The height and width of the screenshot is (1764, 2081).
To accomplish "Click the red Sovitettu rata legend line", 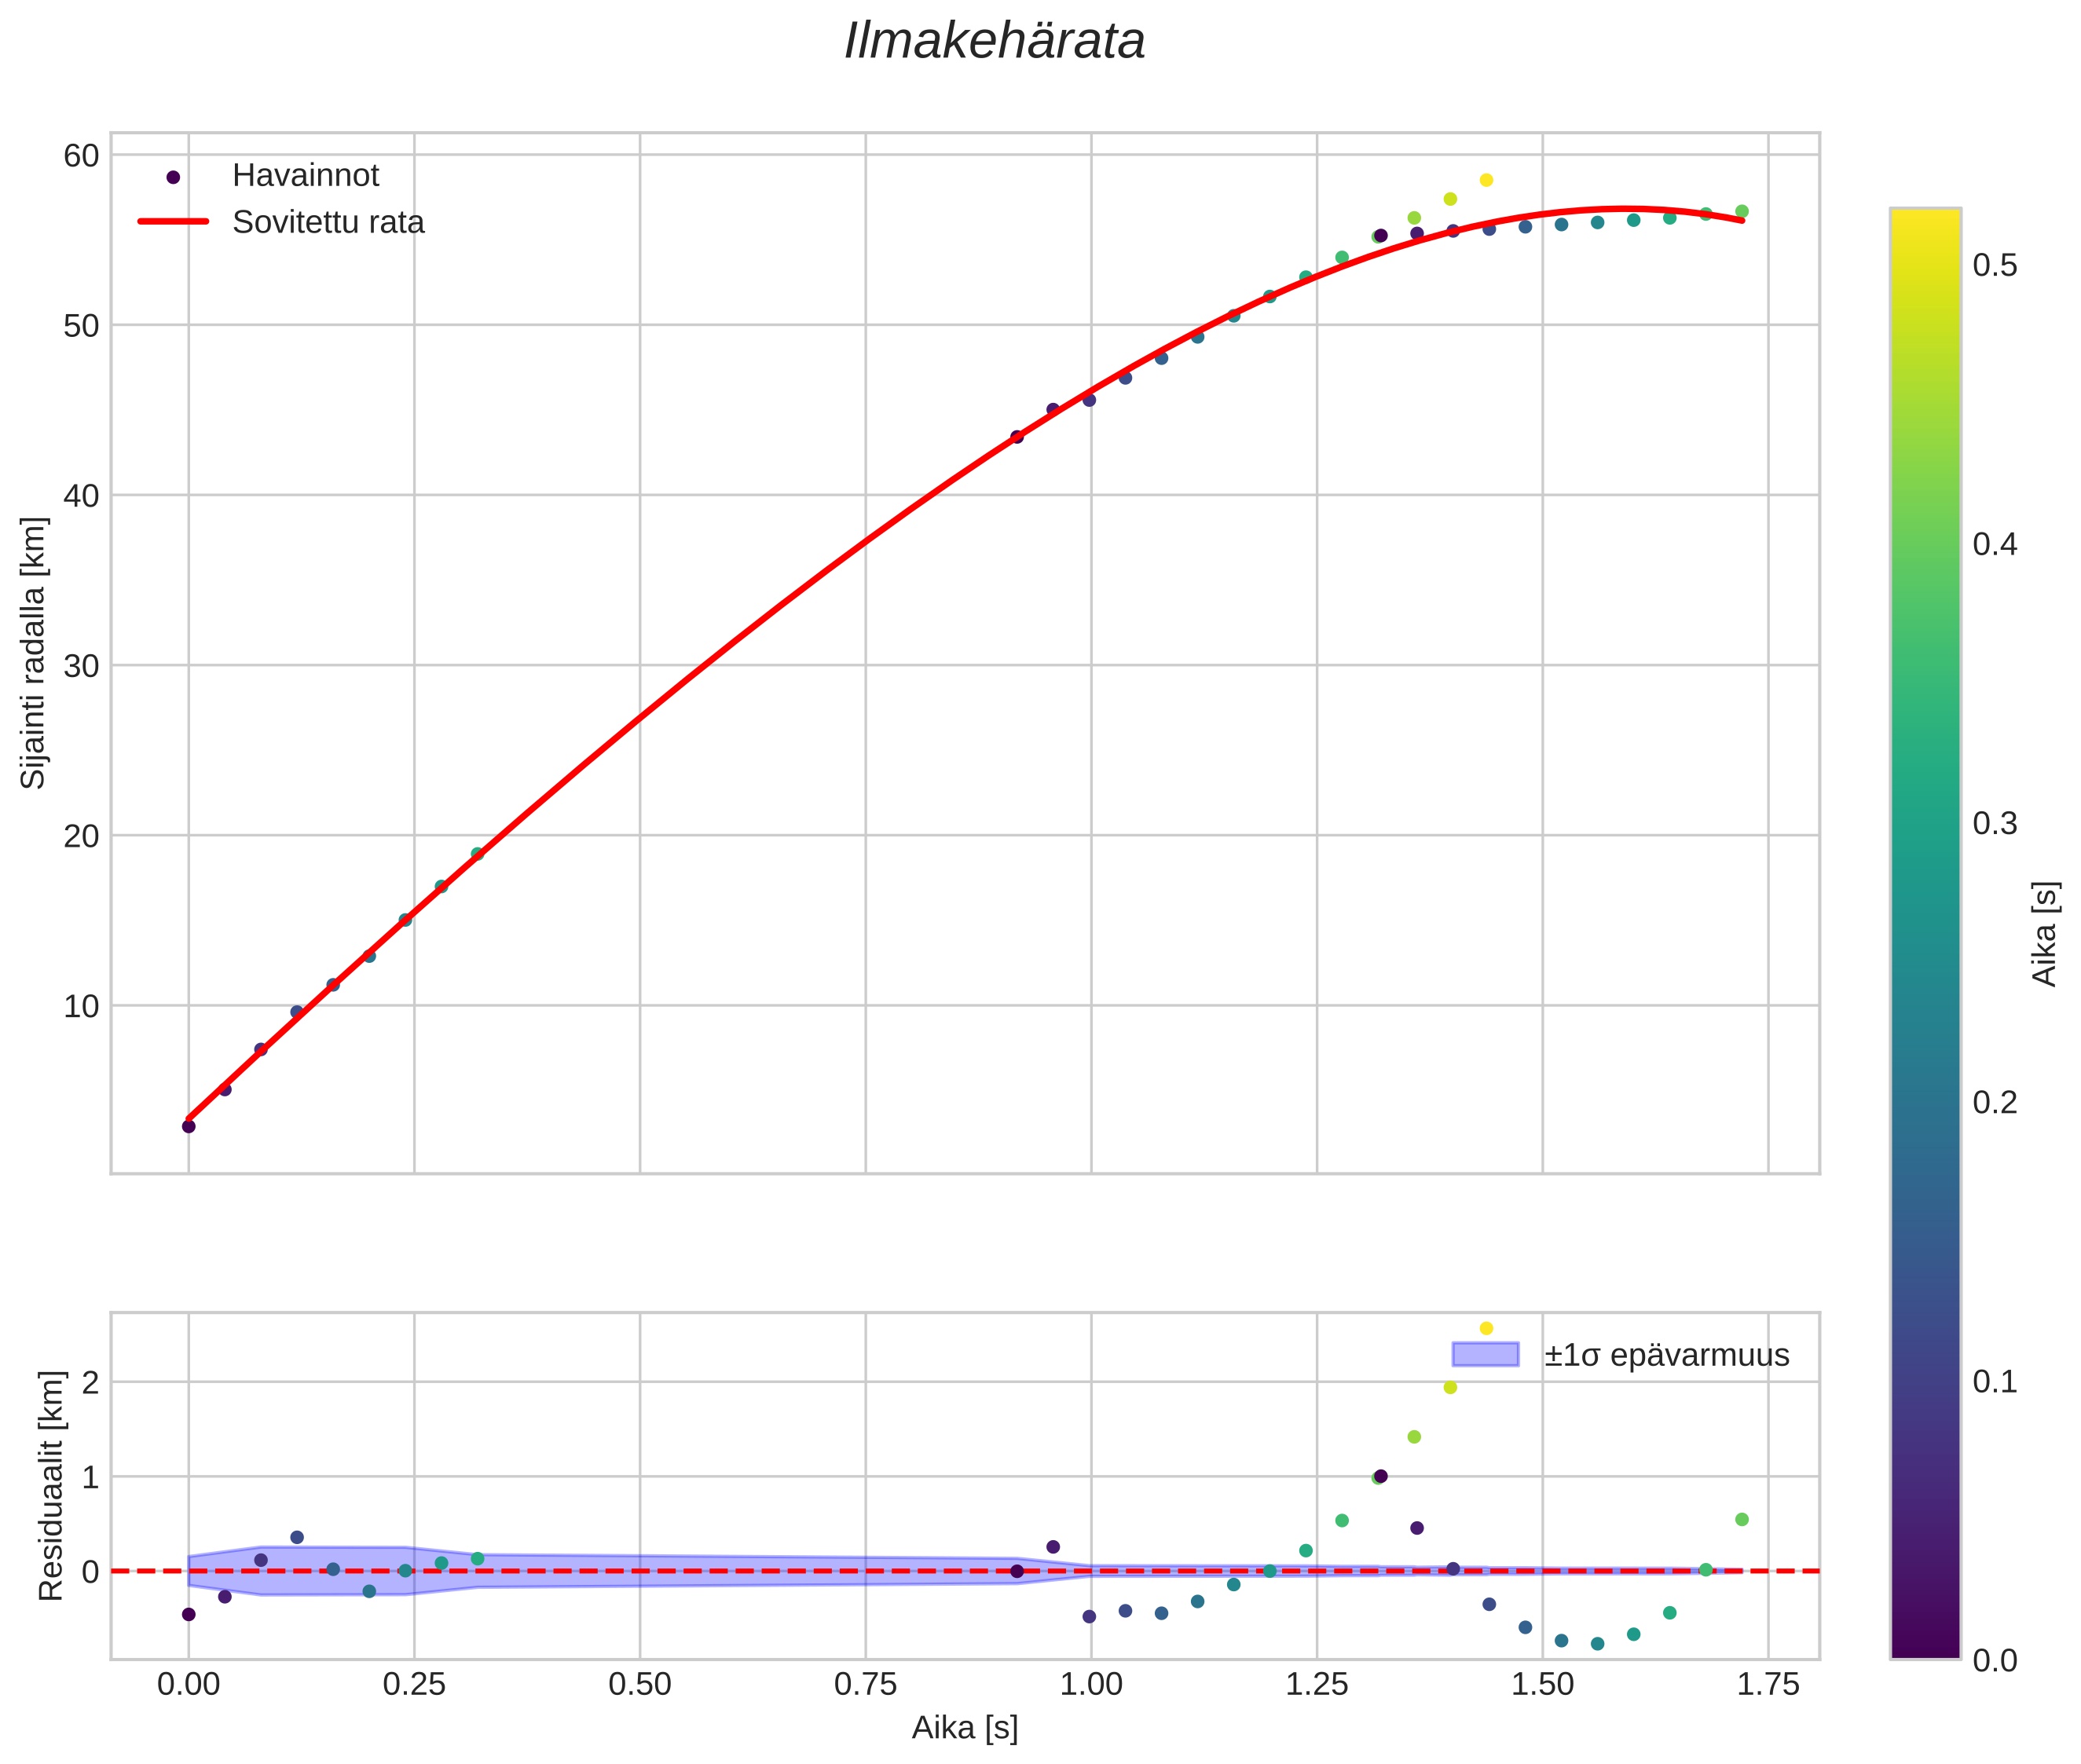I will 173,222.
